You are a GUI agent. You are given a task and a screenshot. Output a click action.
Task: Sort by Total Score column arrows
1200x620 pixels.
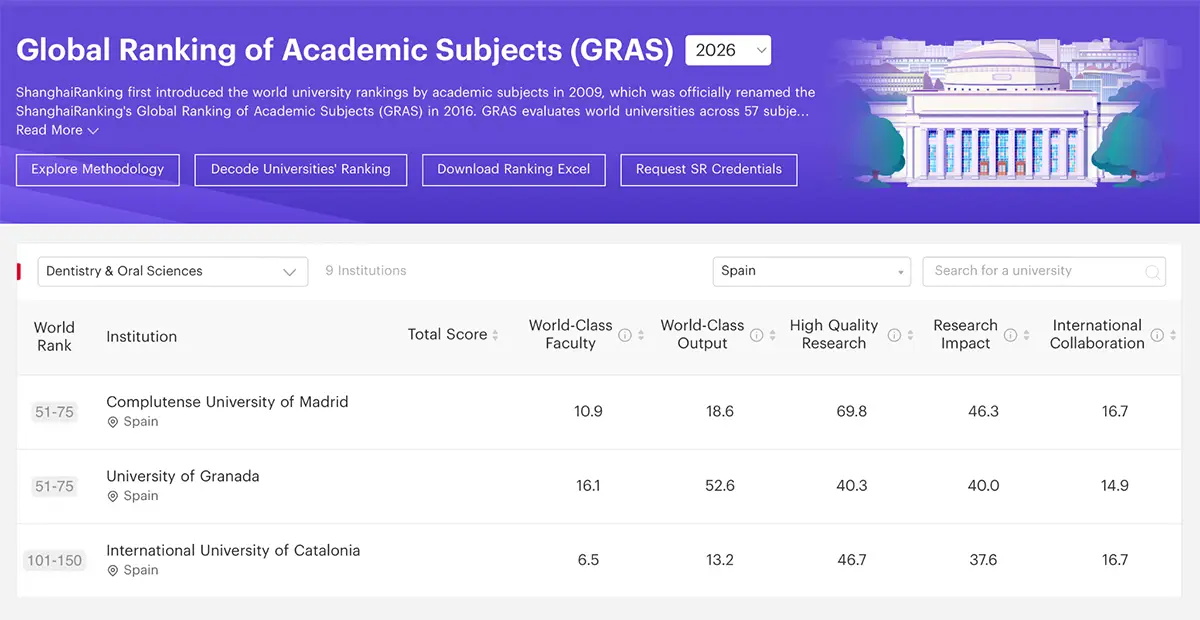point(496,335)
